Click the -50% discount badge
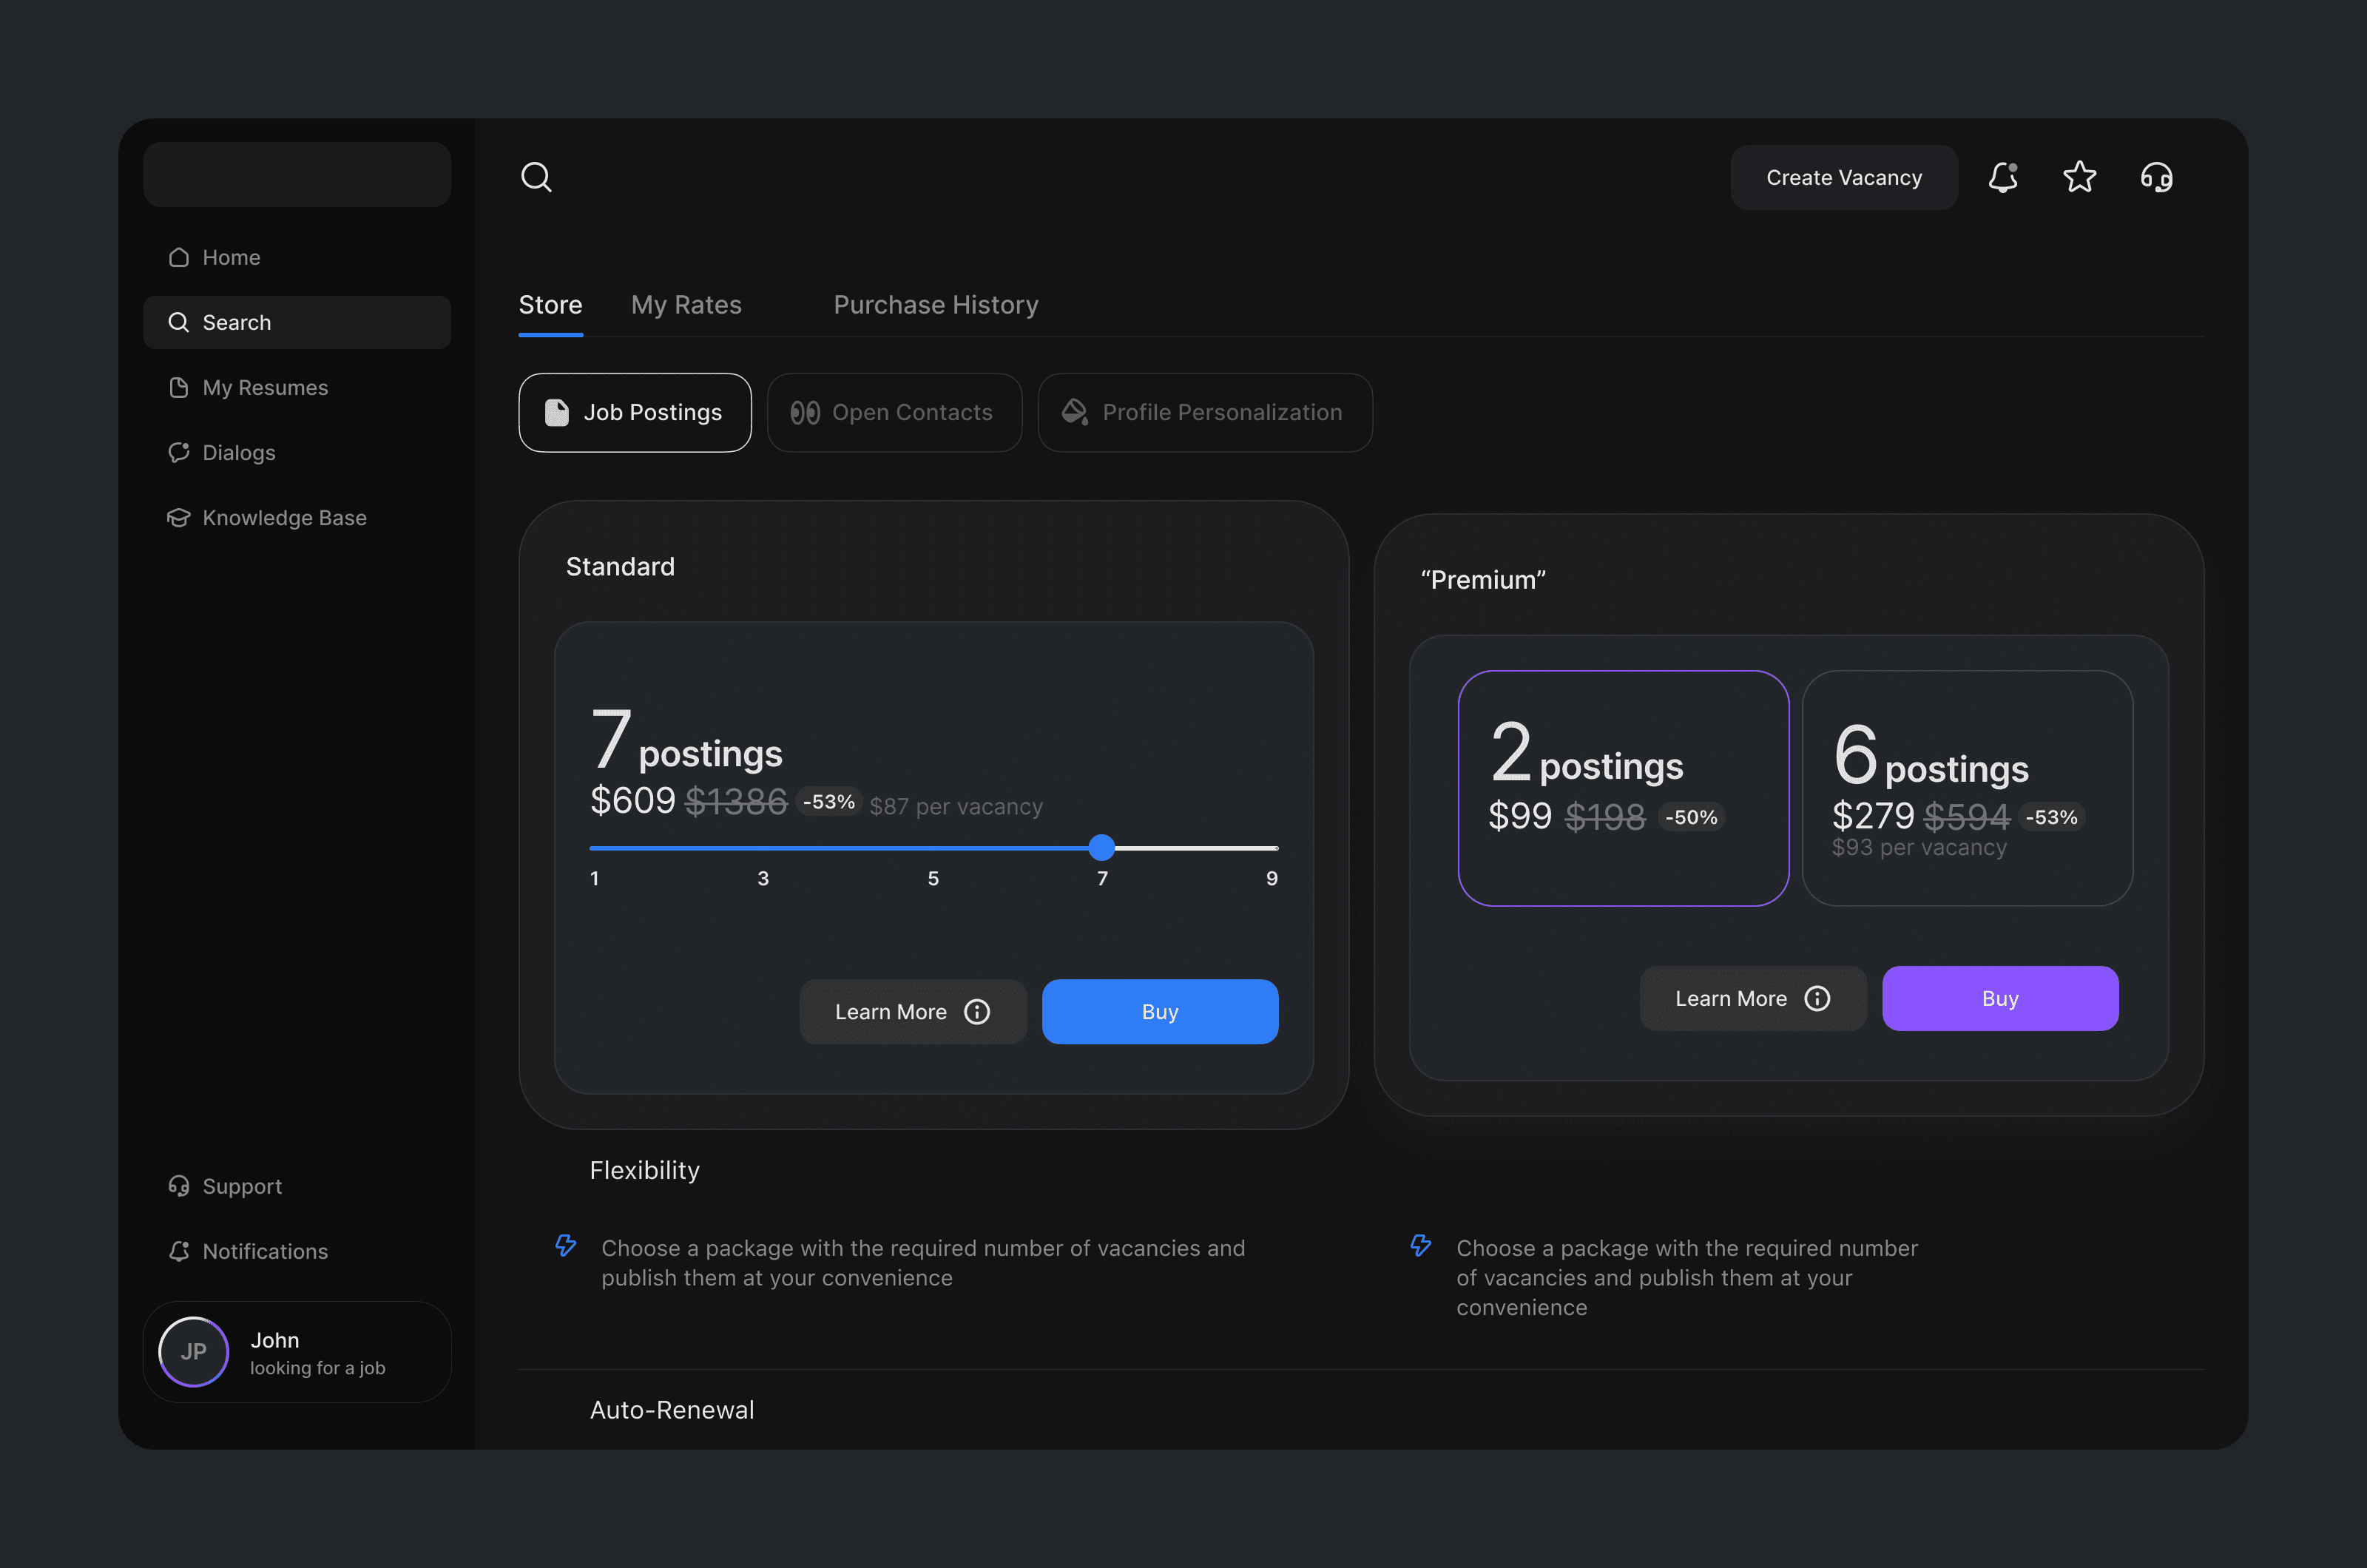 click(x=1691, y=818)
